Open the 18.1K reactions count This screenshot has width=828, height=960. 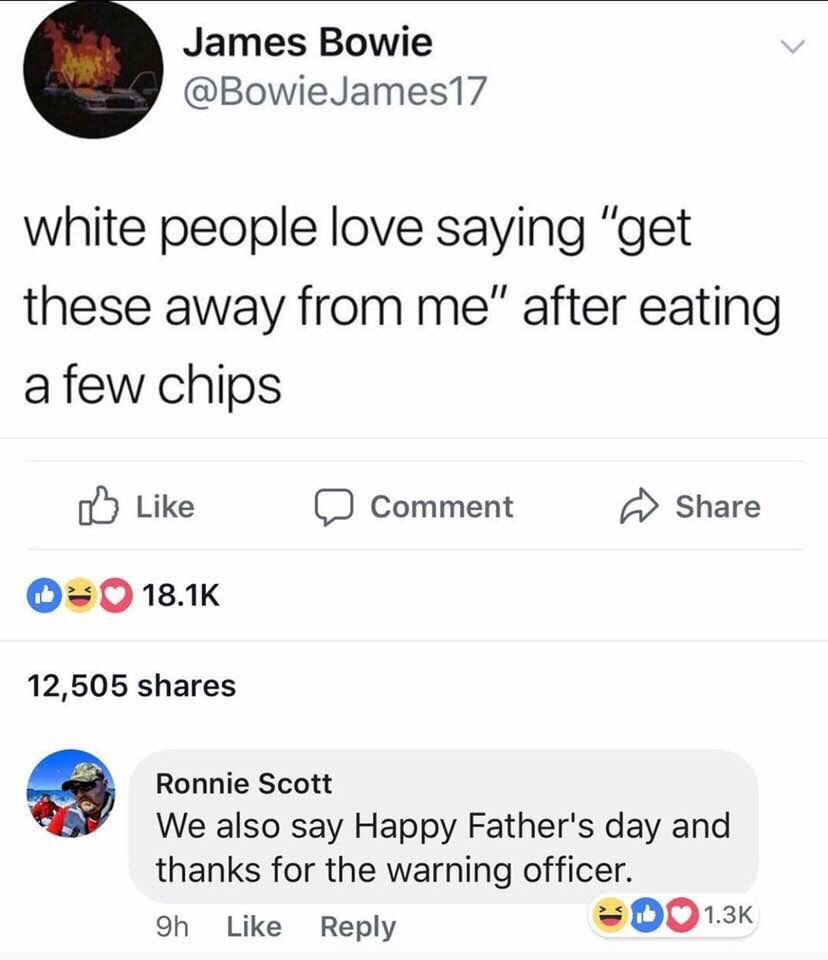pos(181,595)
